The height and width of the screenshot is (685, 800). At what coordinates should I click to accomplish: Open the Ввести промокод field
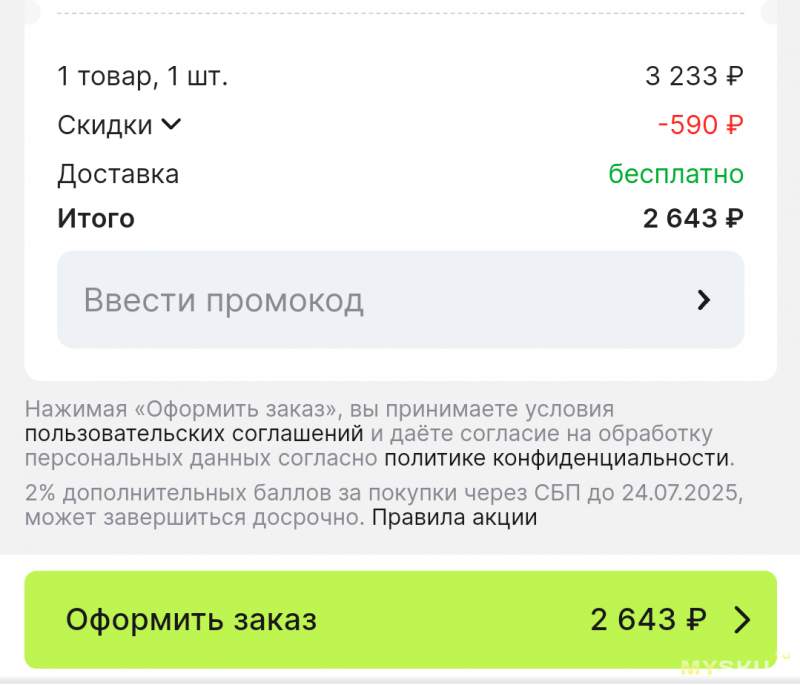(x=400, y=299)
